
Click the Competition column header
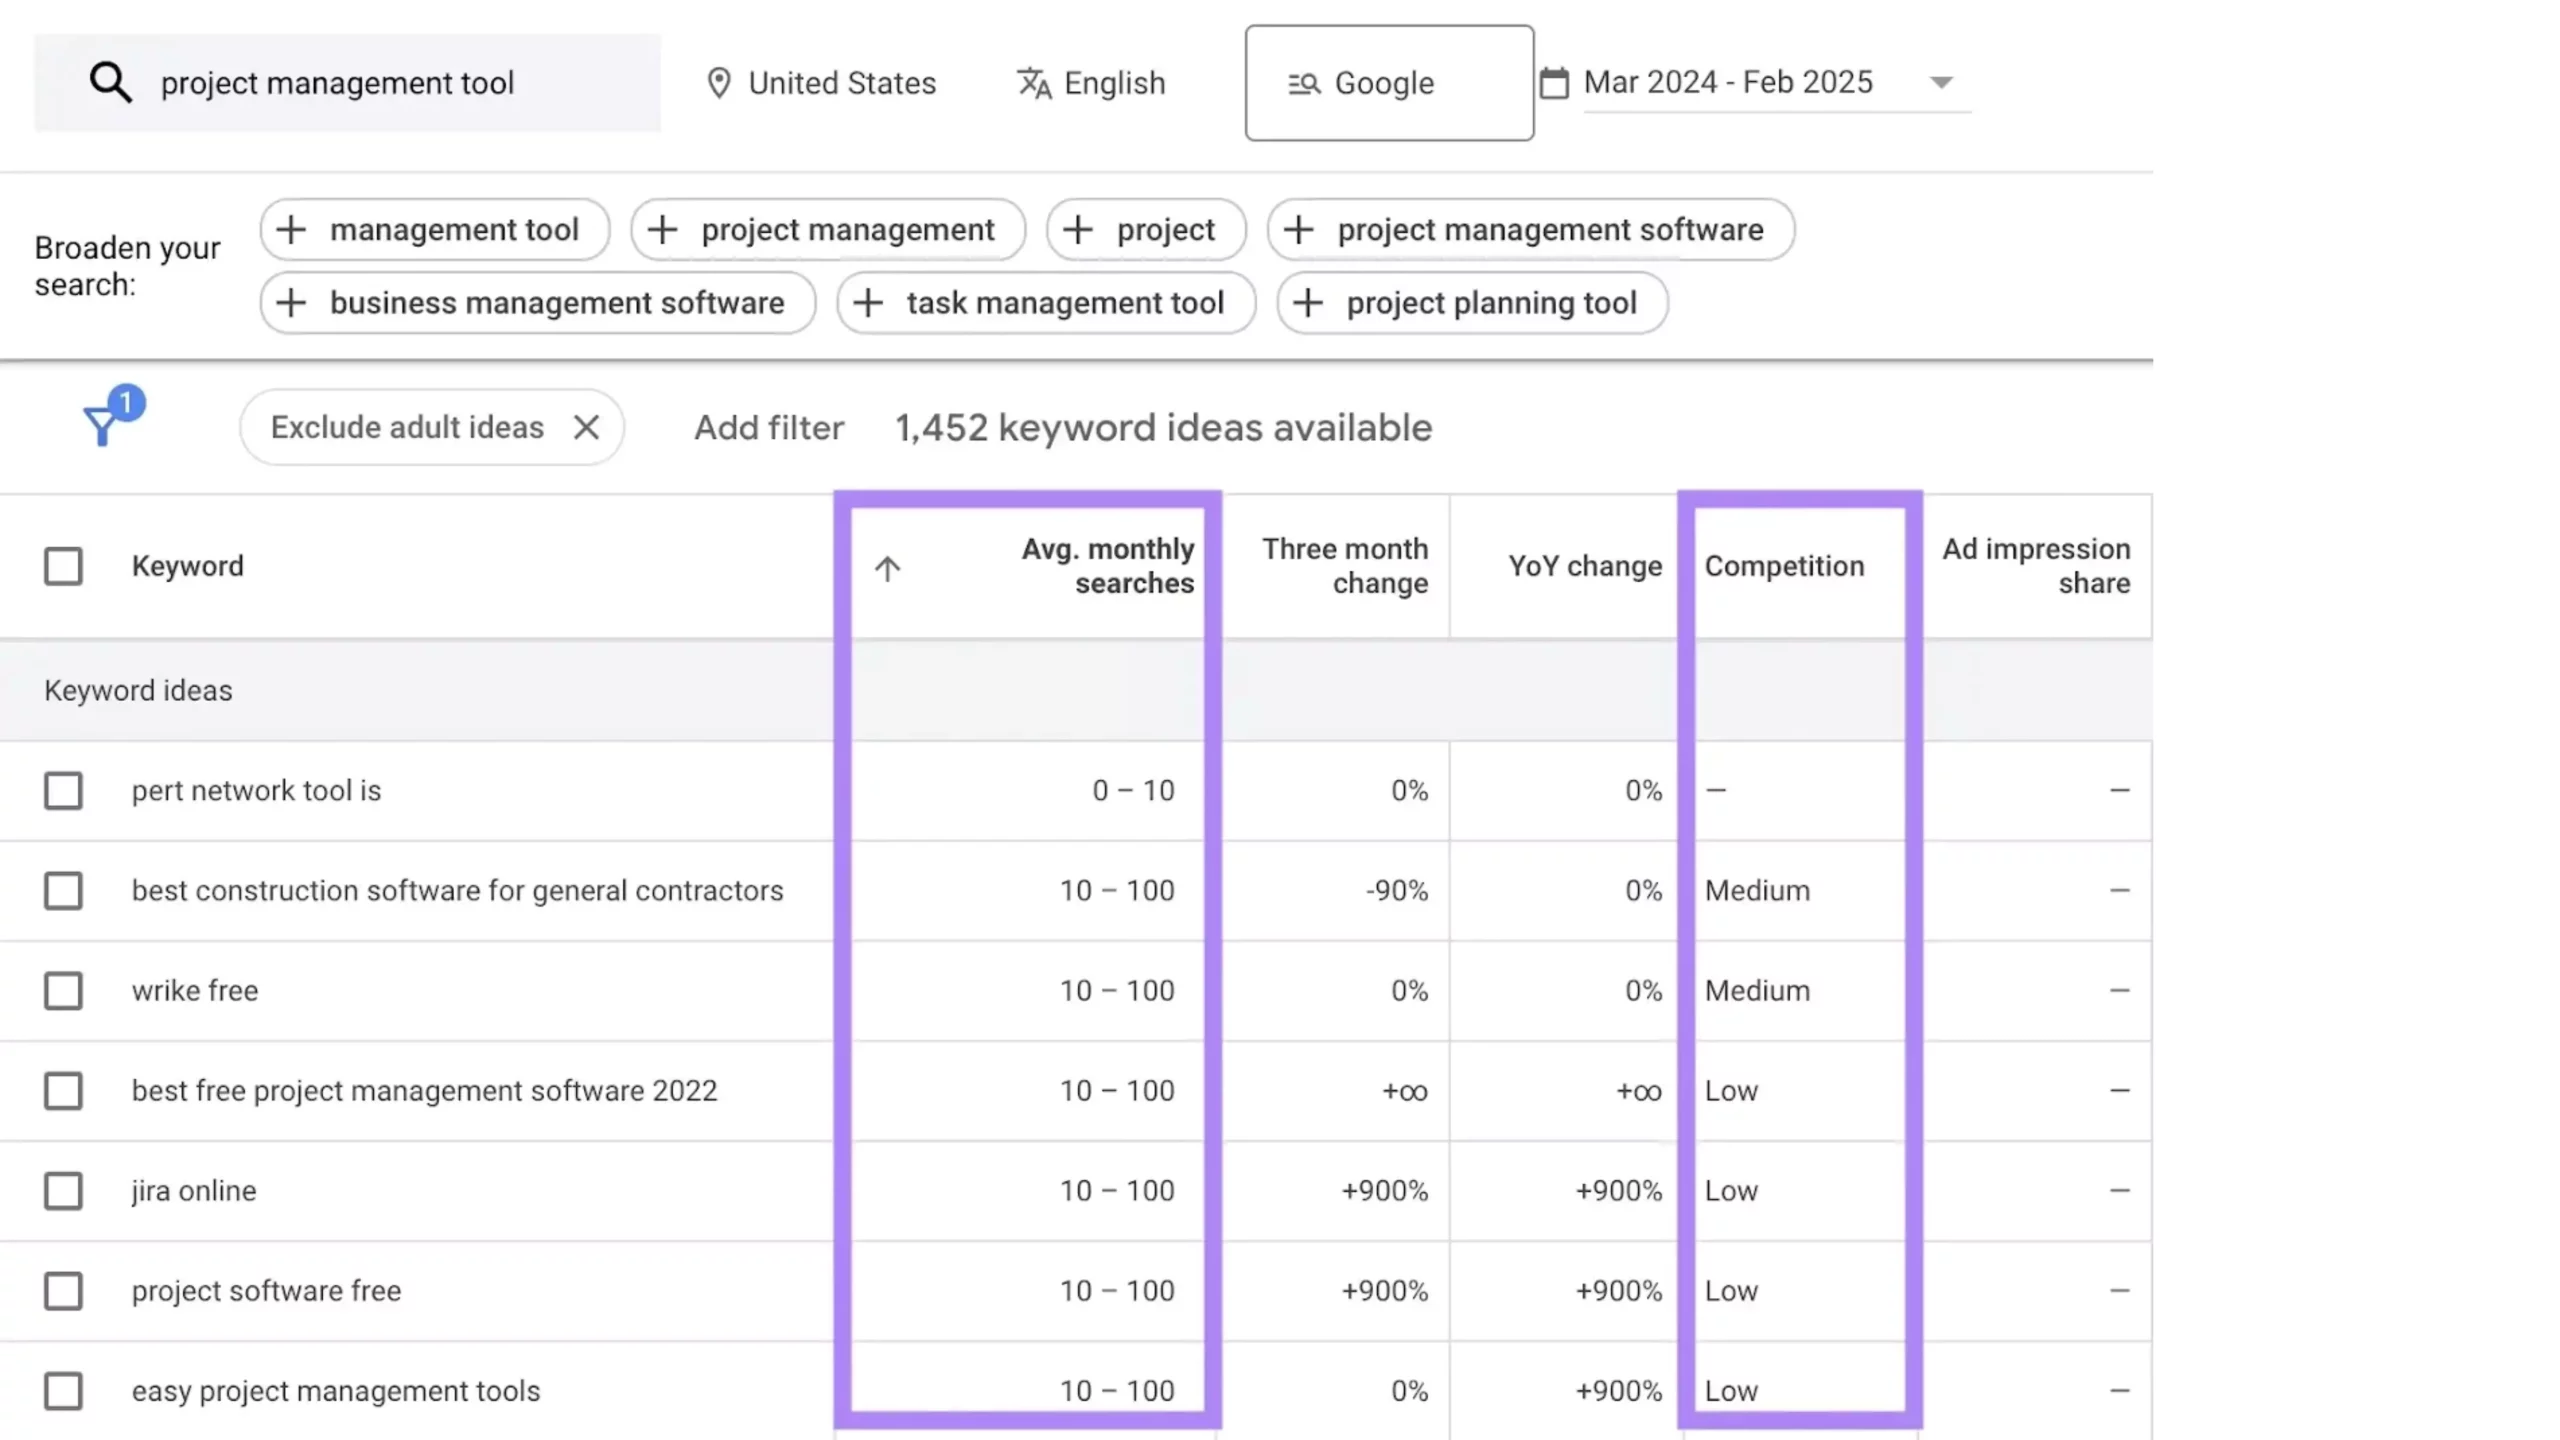point(1784,566)
